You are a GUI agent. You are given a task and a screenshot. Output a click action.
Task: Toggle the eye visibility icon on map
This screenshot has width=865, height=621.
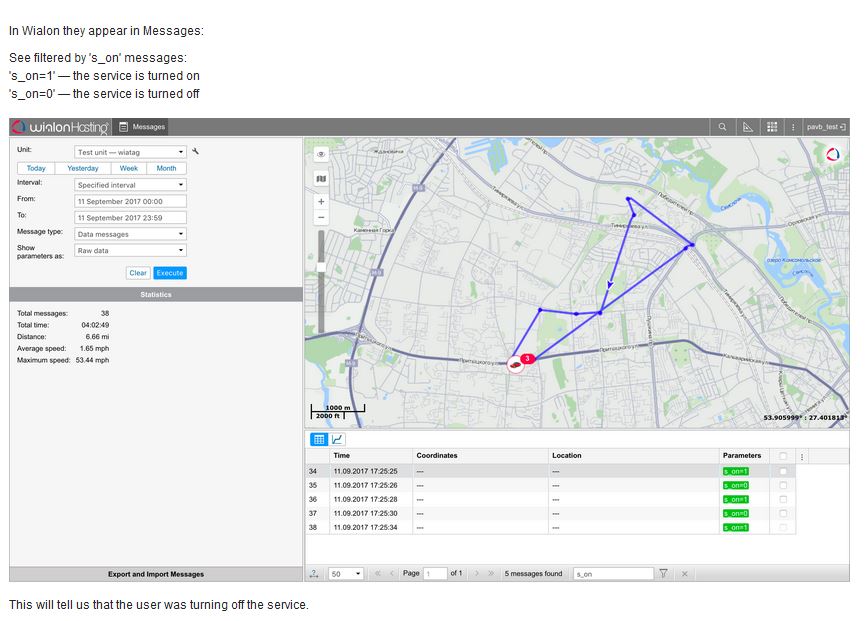321,155
